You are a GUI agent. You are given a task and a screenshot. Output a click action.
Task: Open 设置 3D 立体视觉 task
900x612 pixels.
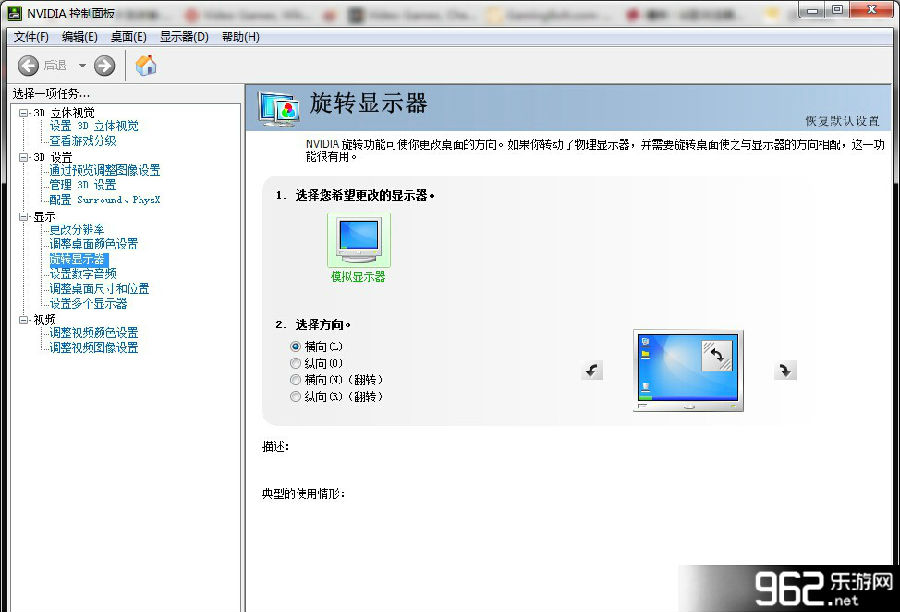click(x=94, y=126)
